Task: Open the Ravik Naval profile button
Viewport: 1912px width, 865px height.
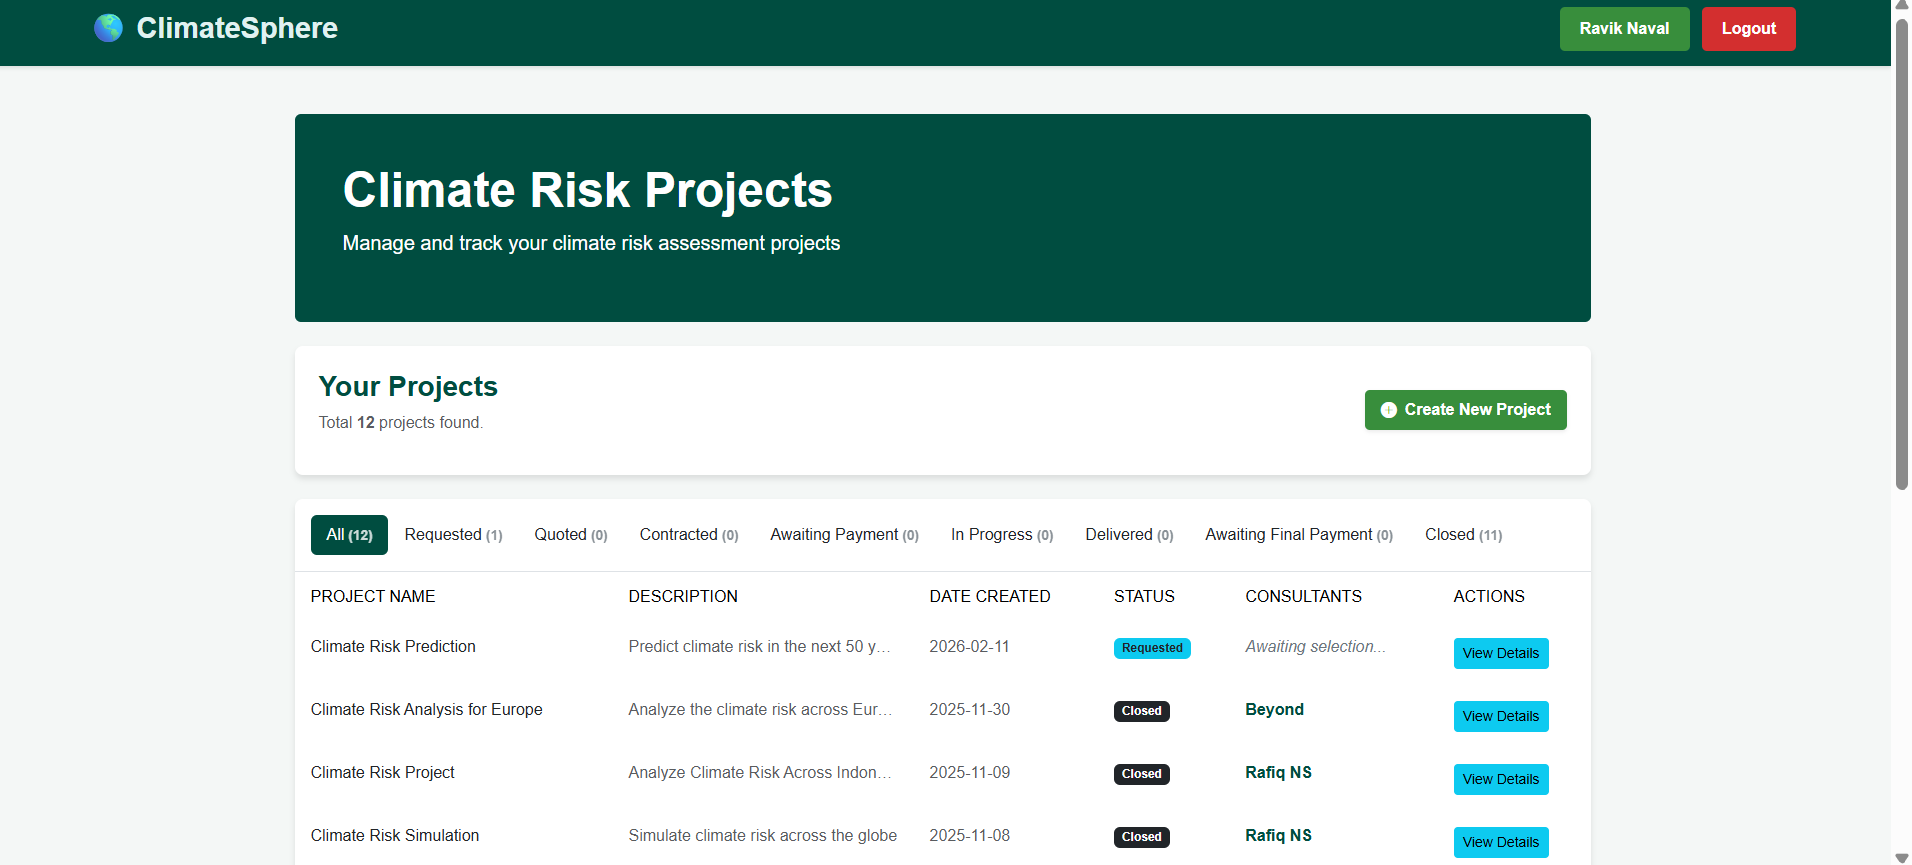Action: point(1623,29)
